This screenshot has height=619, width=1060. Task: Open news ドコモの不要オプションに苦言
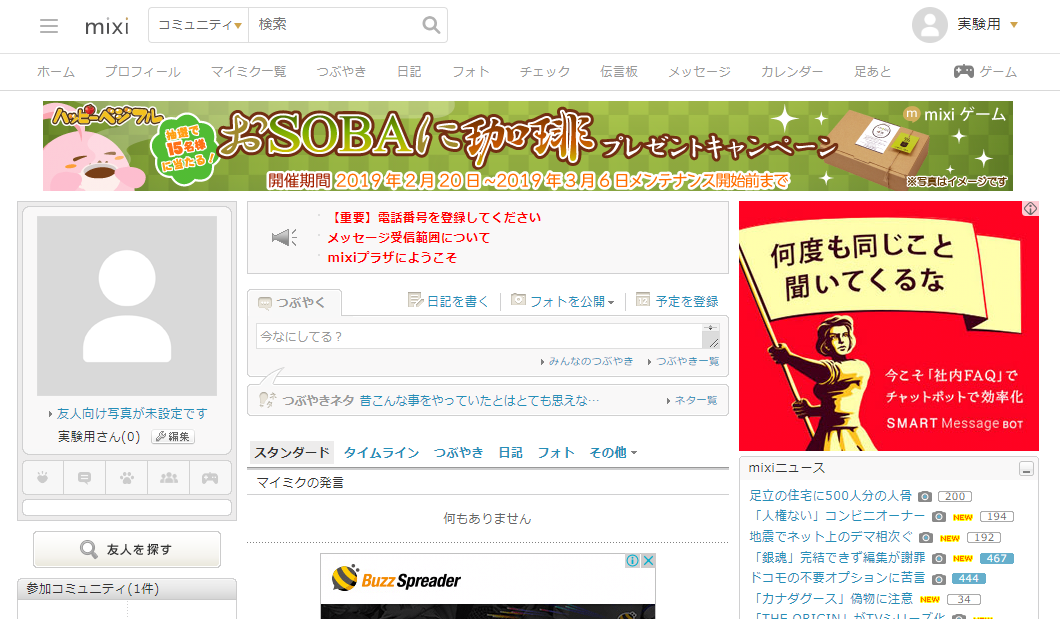[x=837, y=578]
